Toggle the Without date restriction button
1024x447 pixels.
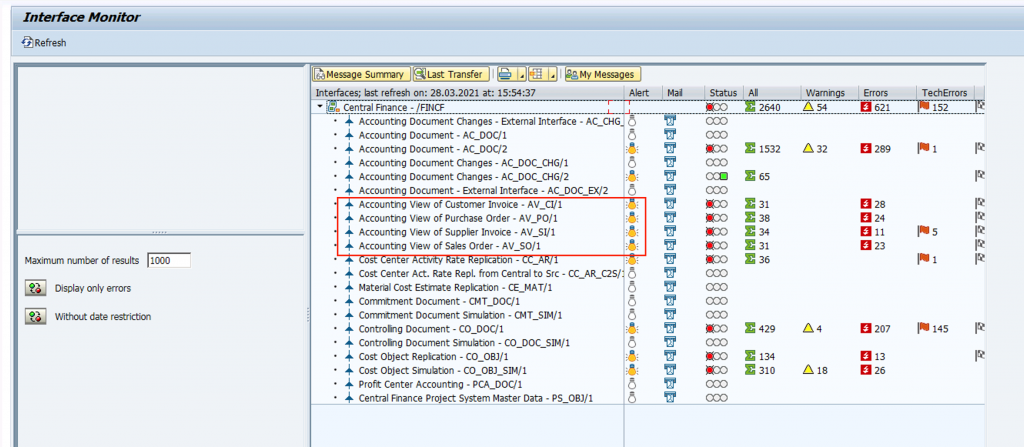(x=35, y=317)
